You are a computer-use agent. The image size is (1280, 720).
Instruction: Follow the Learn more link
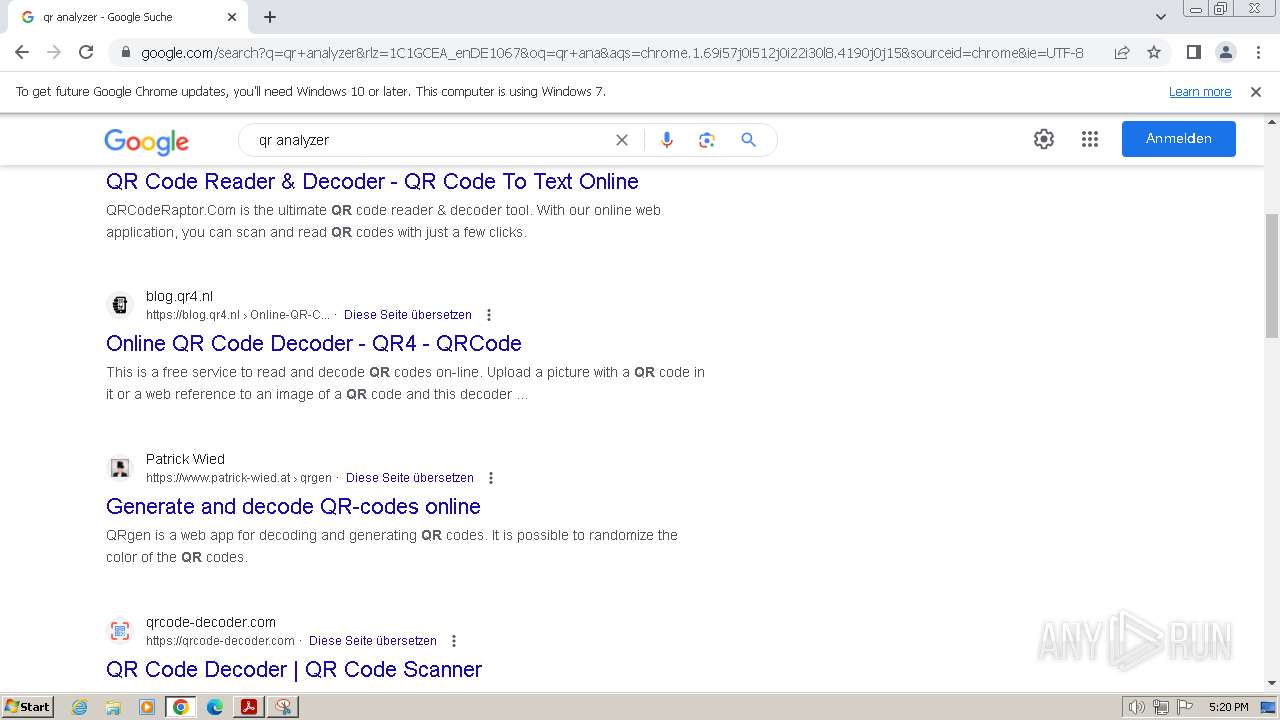click(1200, 92)
